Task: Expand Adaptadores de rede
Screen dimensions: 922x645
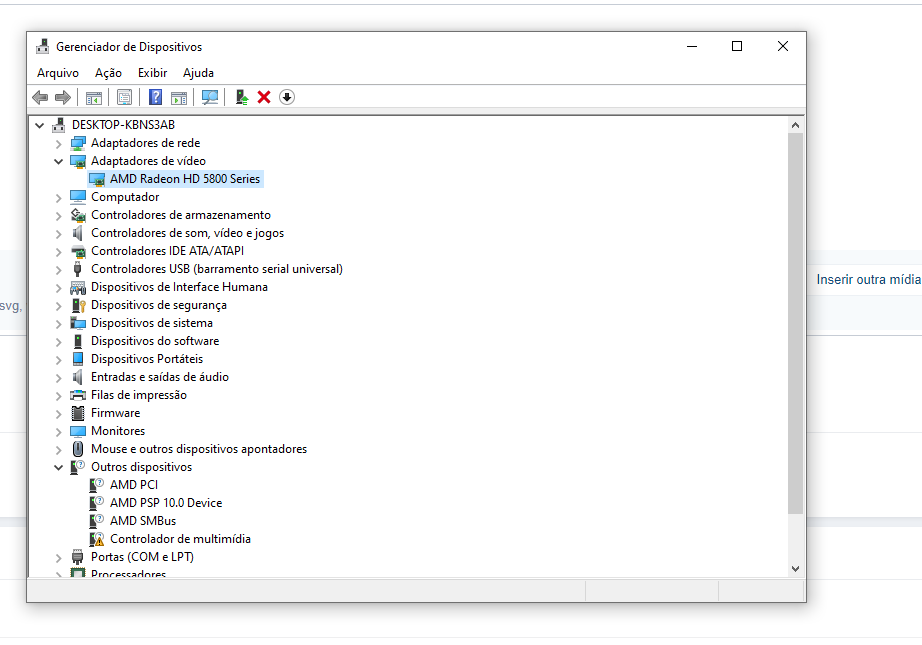Action: click(x=58, y=143)
